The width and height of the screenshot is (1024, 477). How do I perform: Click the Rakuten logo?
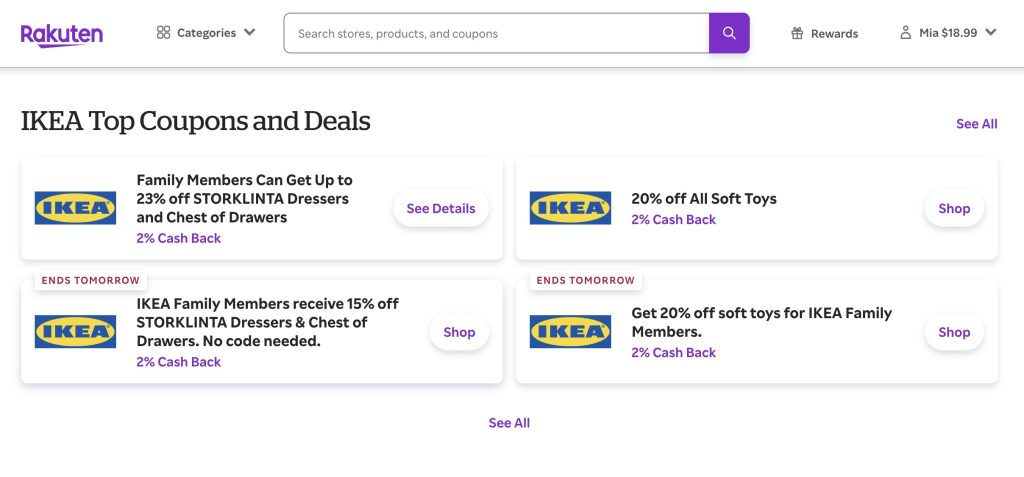(x=62, y=34)
